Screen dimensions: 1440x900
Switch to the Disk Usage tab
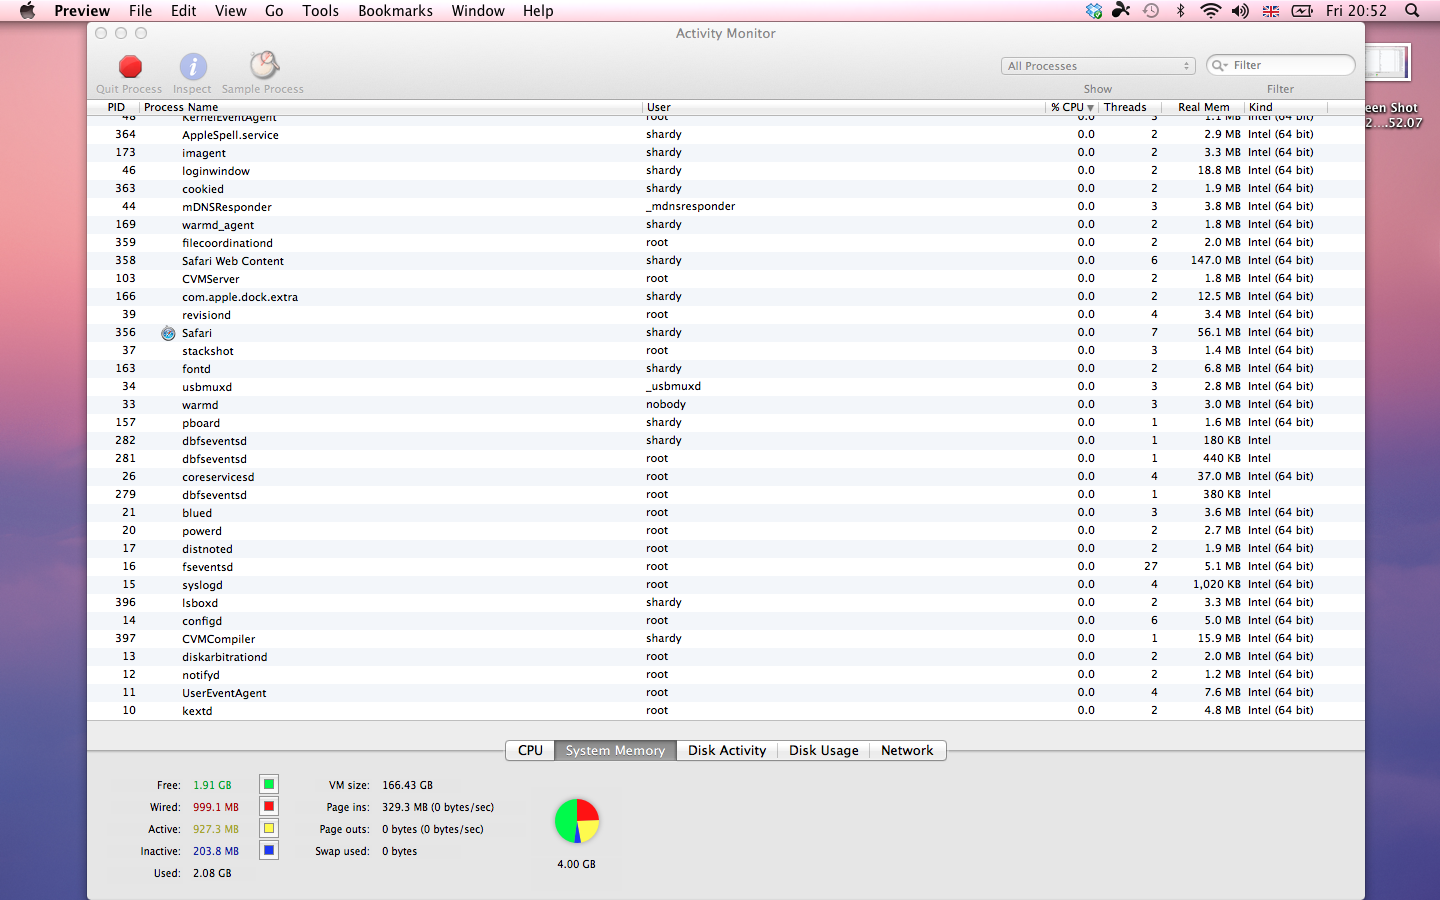(823, 750)
